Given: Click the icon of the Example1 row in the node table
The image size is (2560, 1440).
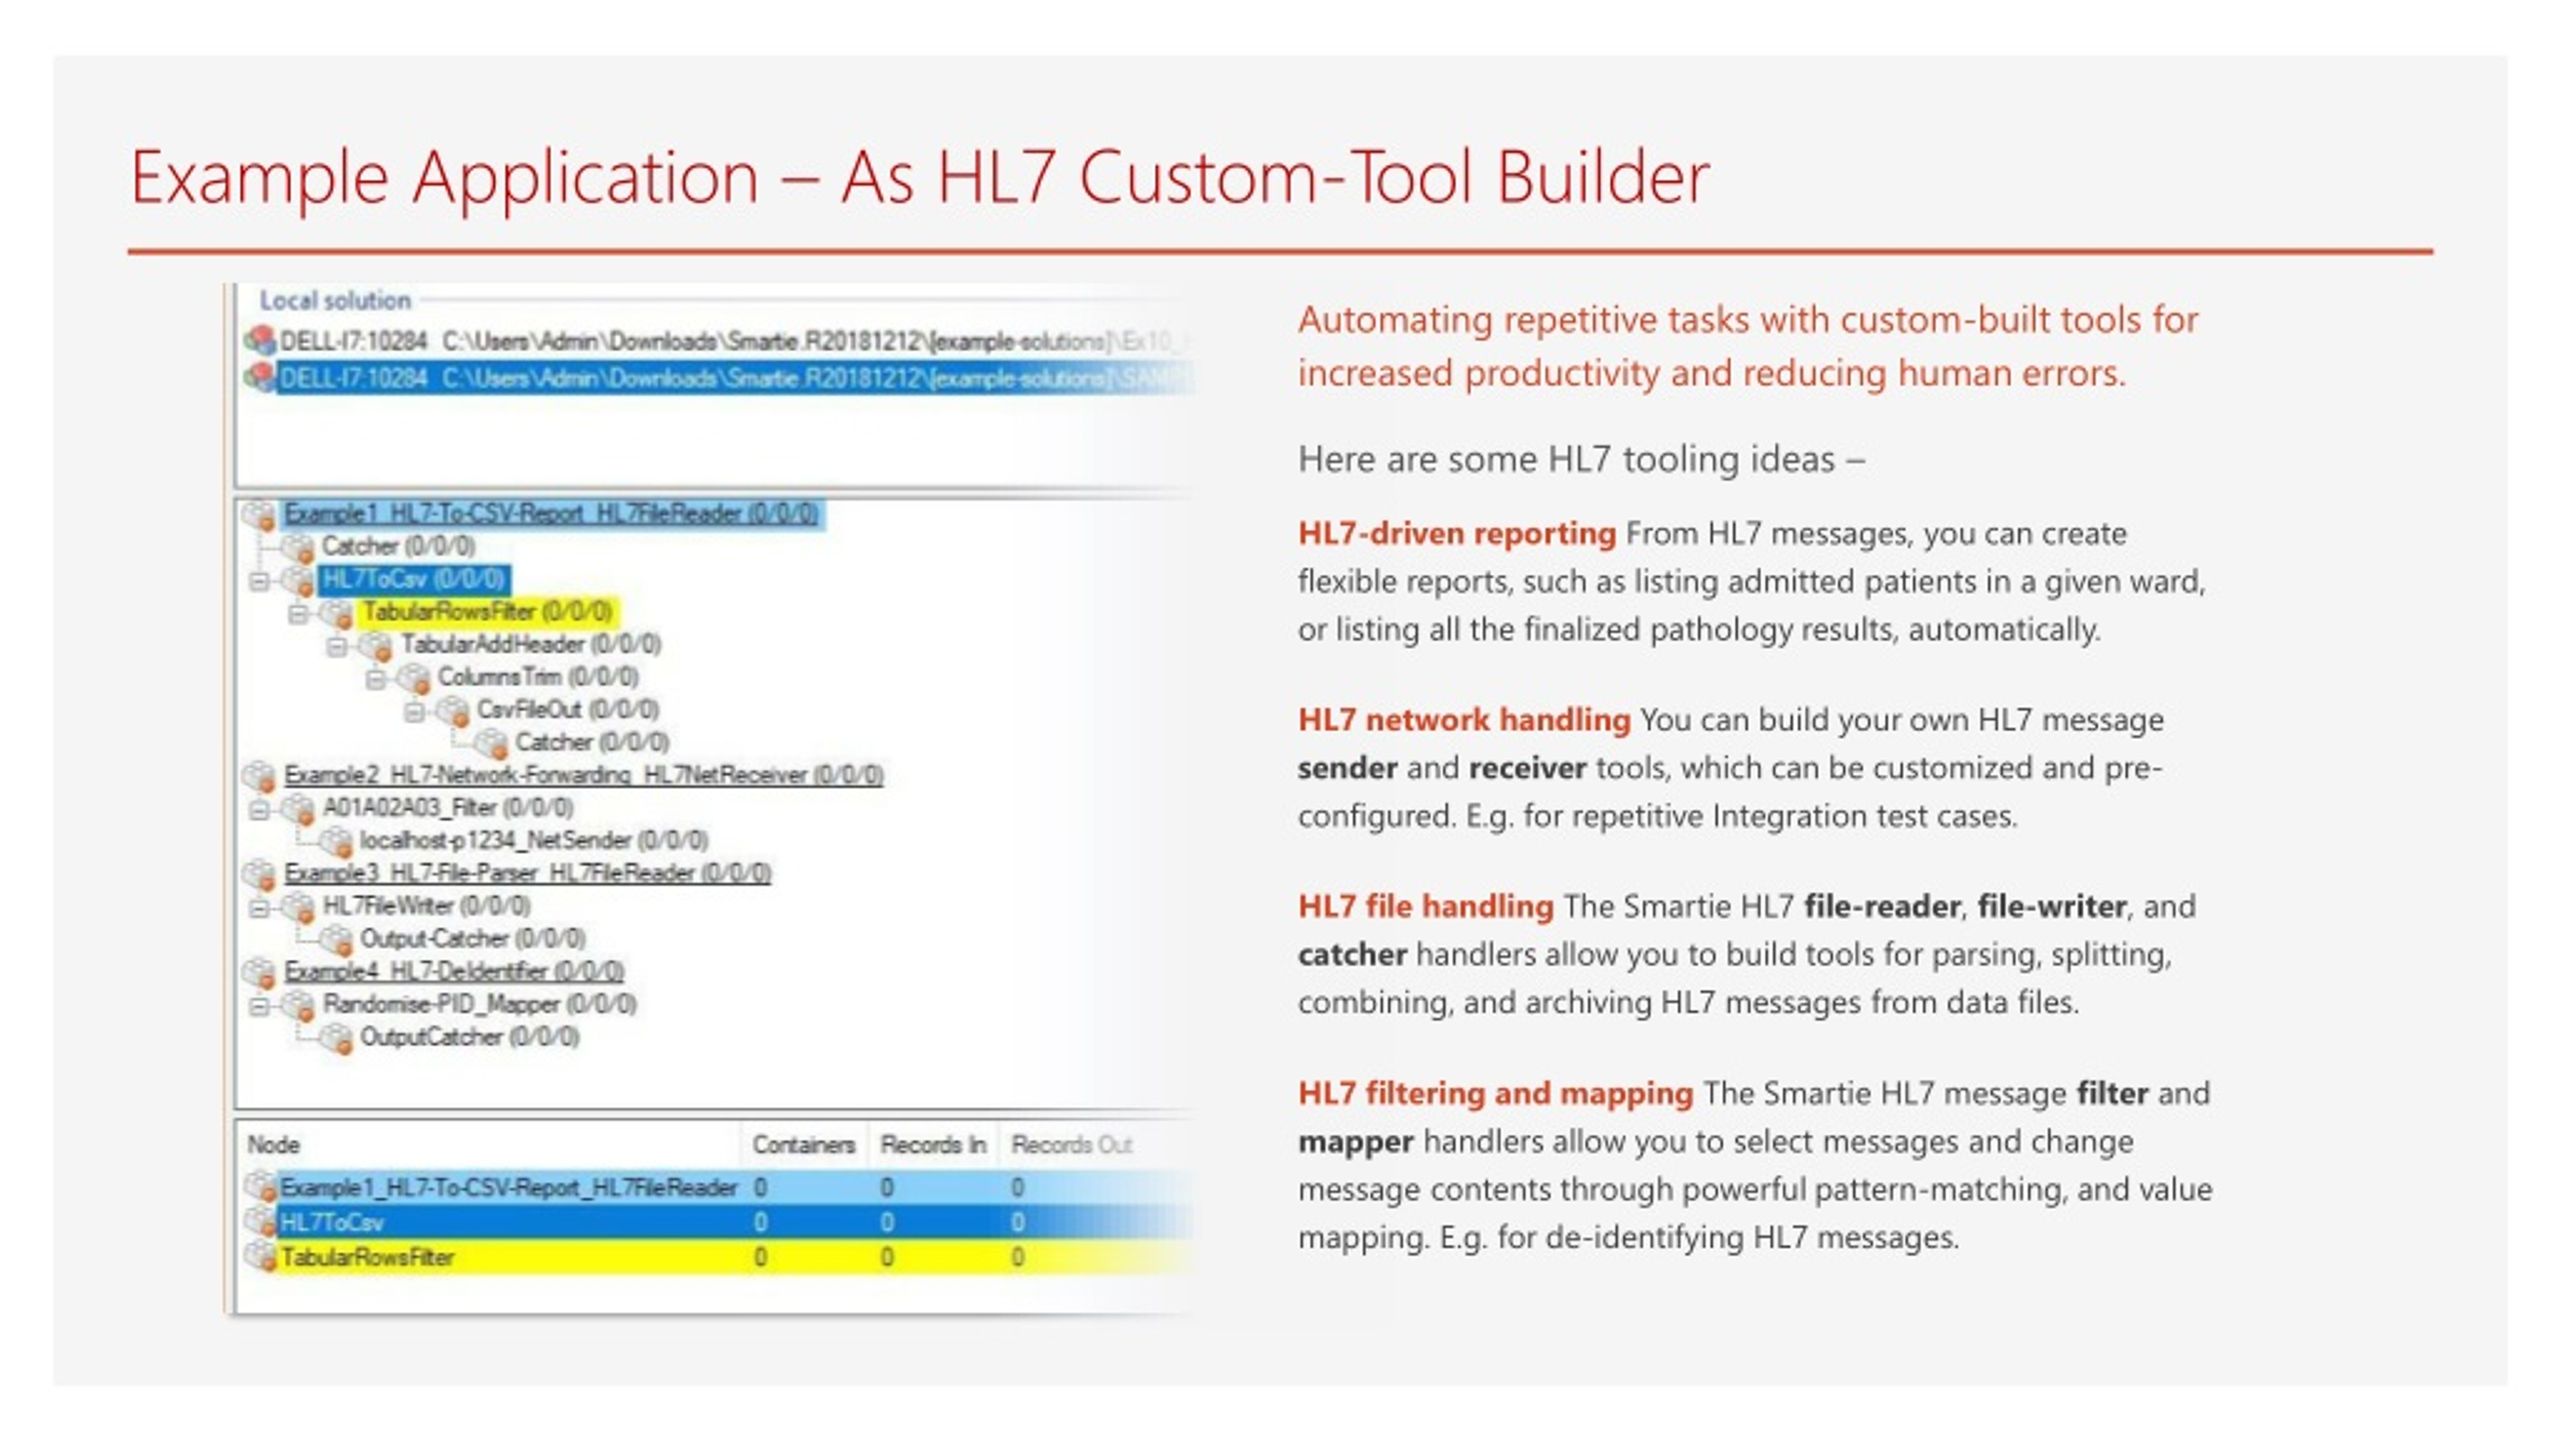Looking at the screenshot, I should tap(261, 1188).
